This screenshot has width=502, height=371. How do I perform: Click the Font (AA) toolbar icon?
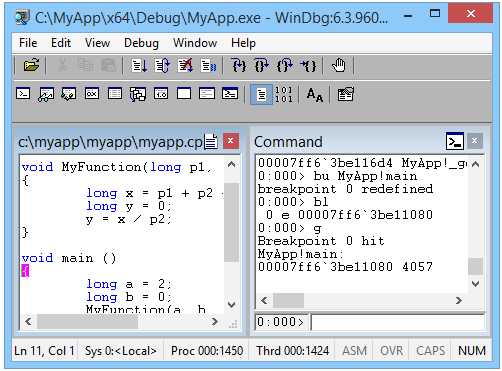pyautogui.click(x=315, y=95)
